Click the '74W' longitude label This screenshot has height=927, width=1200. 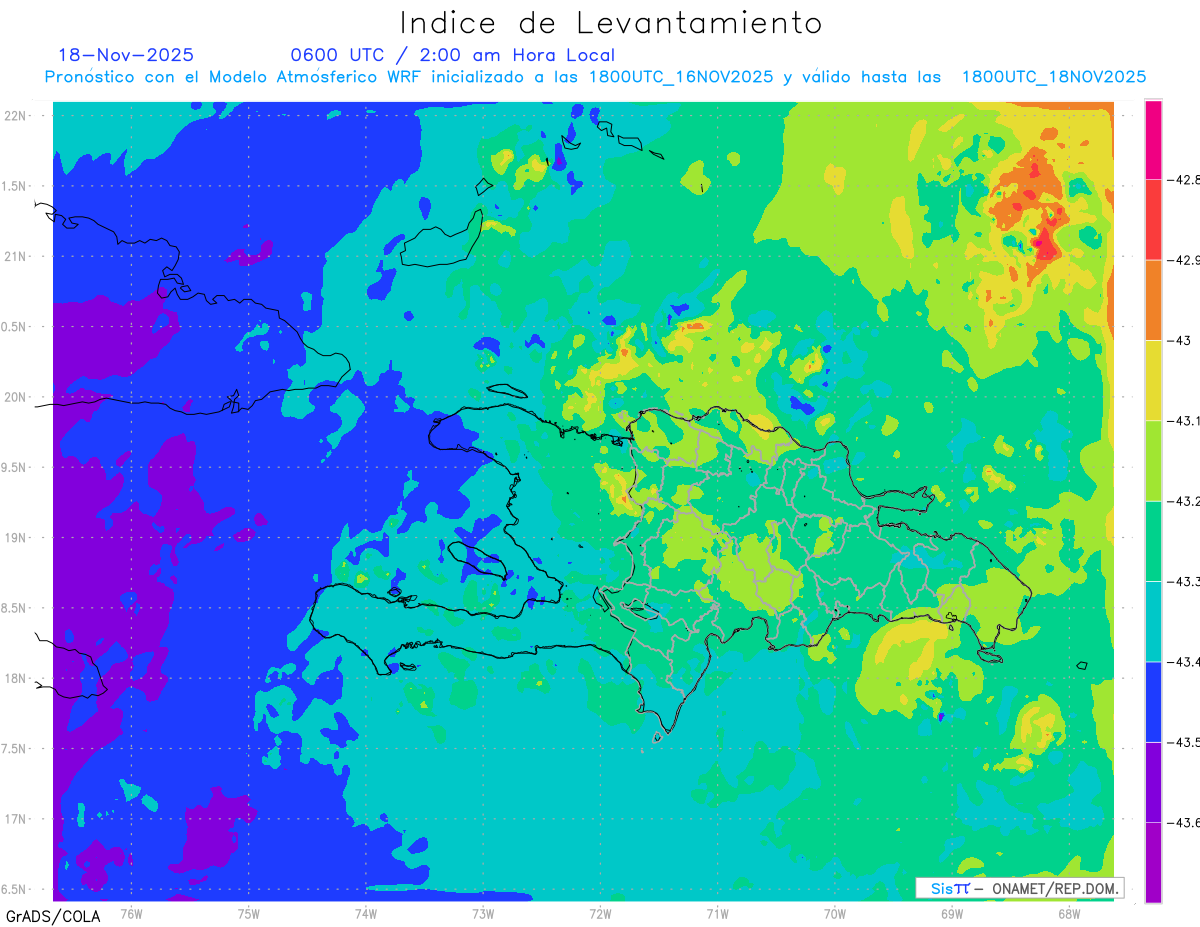click(366, 913)
